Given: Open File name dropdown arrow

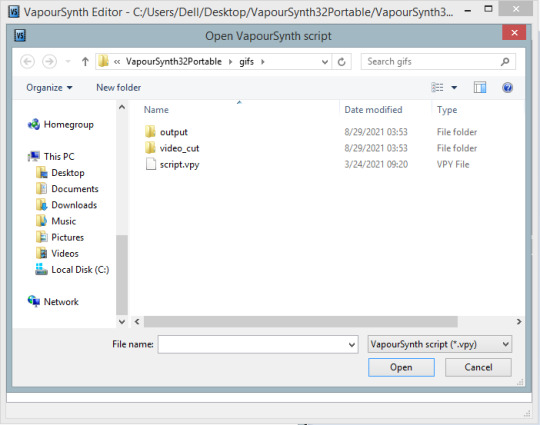Looking at the screenshot, I should point(352,344).
